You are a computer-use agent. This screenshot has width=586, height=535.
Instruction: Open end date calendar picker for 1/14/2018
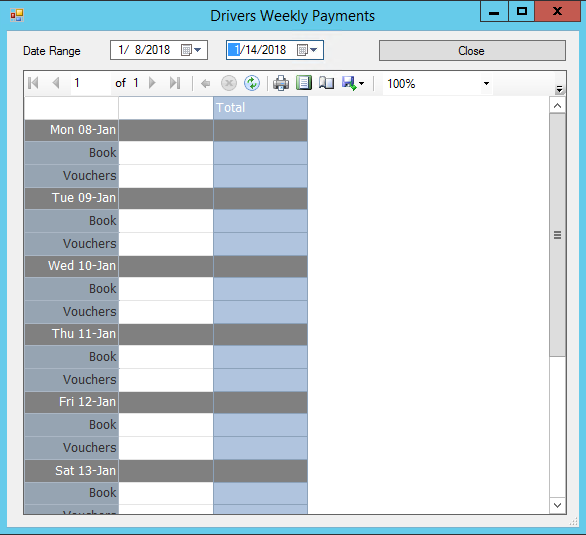point(307,50)
